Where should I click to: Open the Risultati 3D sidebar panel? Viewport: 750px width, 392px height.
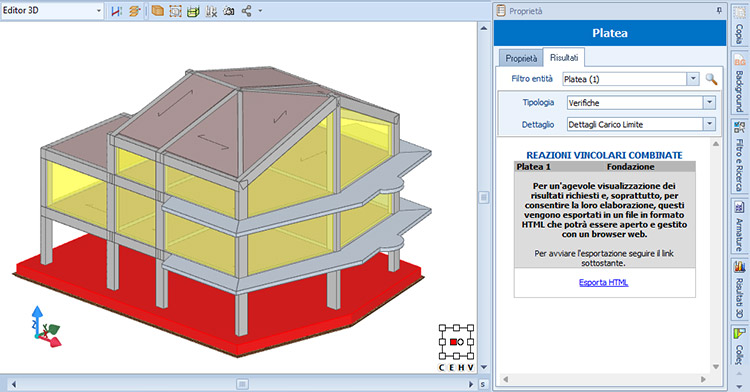coord(739,290)
